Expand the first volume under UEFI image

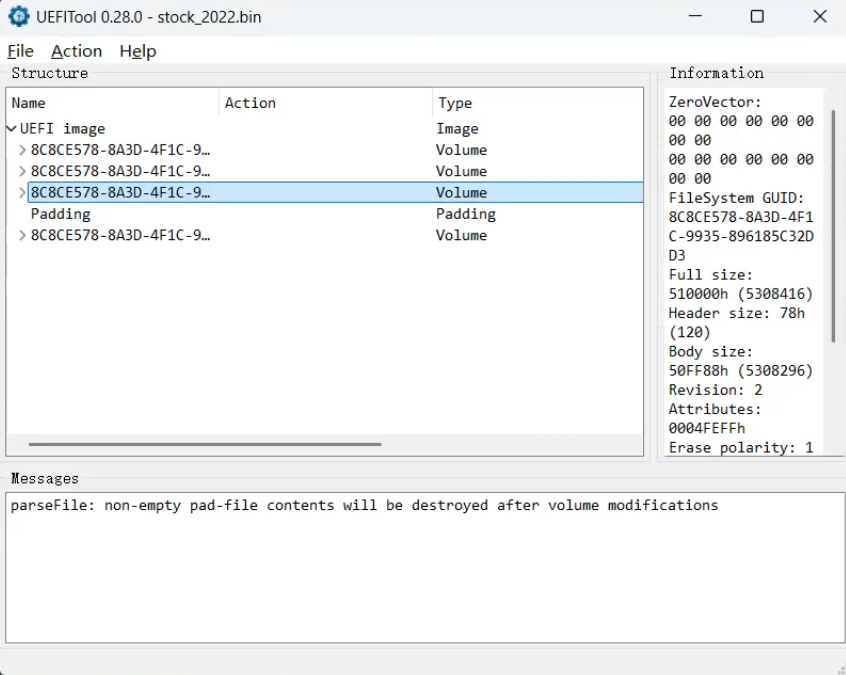[x=22, y=150]
